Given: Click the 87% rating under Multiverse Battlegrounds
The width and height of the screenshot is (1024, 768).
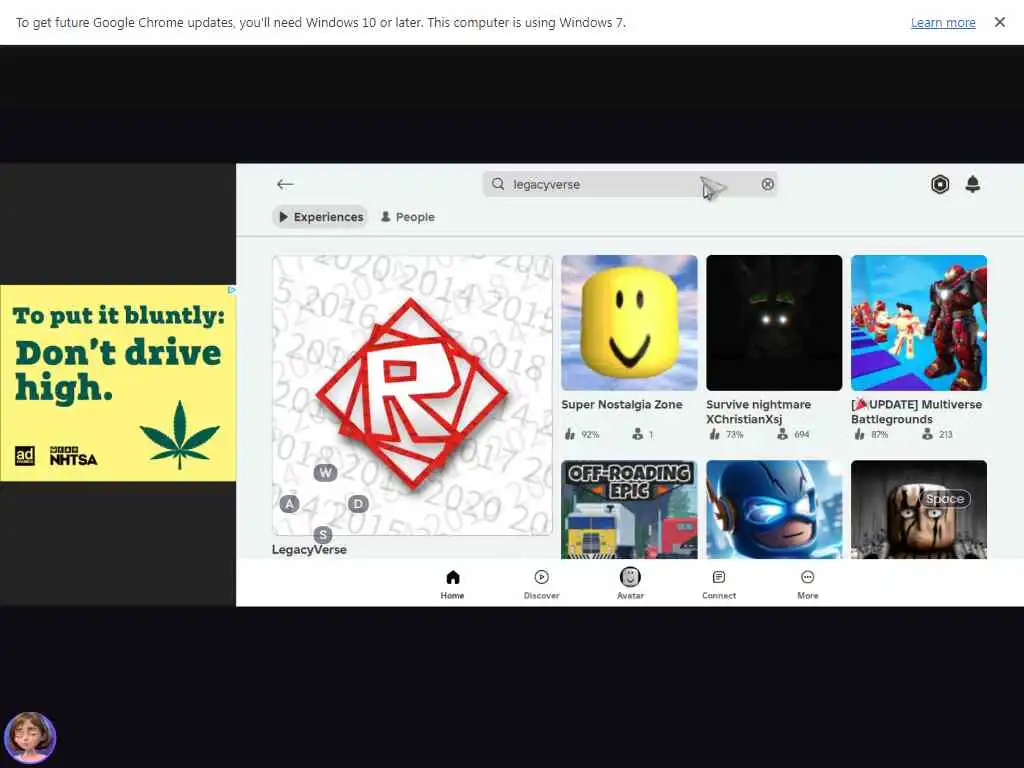Looking at the screenshot, I should [x=872, y=434].
